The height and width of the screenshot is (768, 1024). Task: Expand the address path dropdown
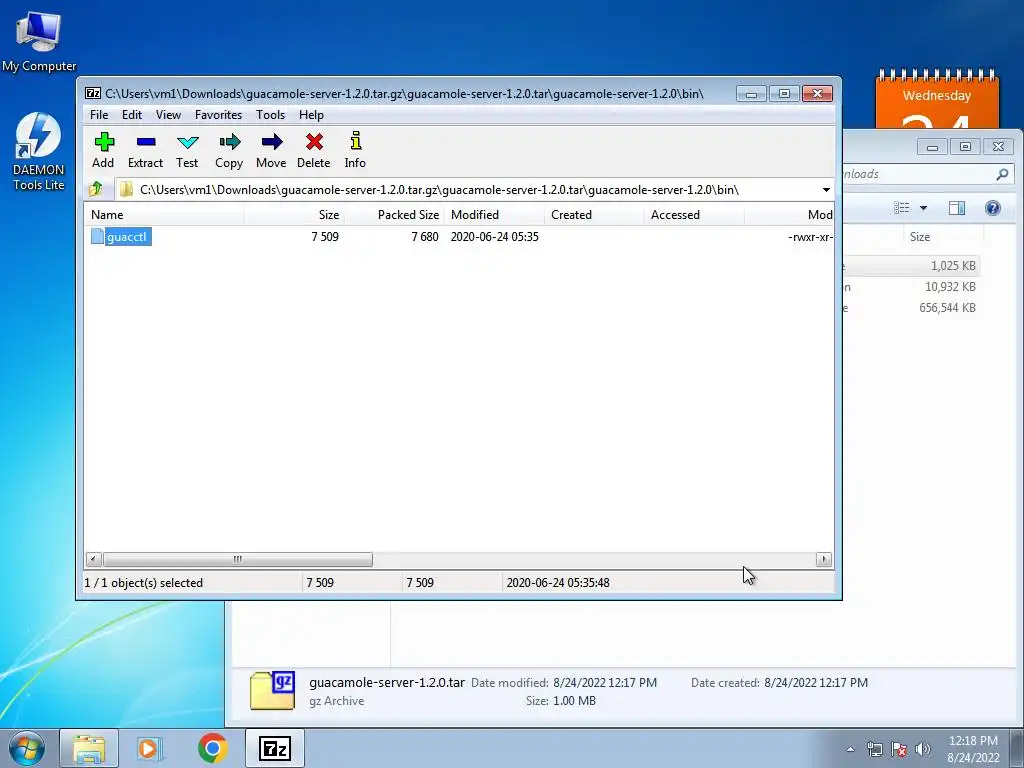point(826,190)
